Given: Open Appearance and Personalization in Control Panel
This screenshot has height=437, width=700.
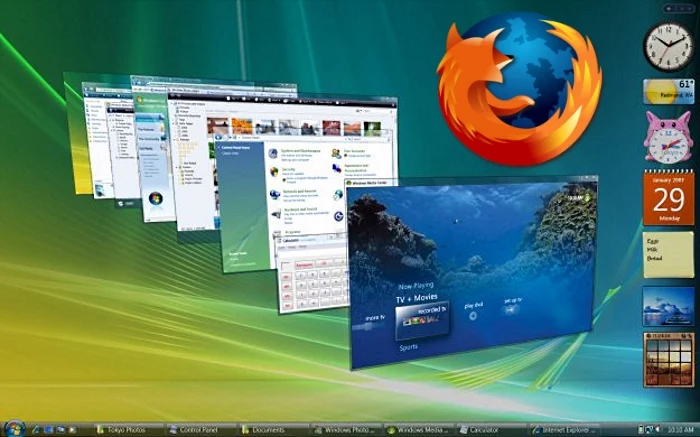Looking at the screenshot, I should (x=356, y=168).
